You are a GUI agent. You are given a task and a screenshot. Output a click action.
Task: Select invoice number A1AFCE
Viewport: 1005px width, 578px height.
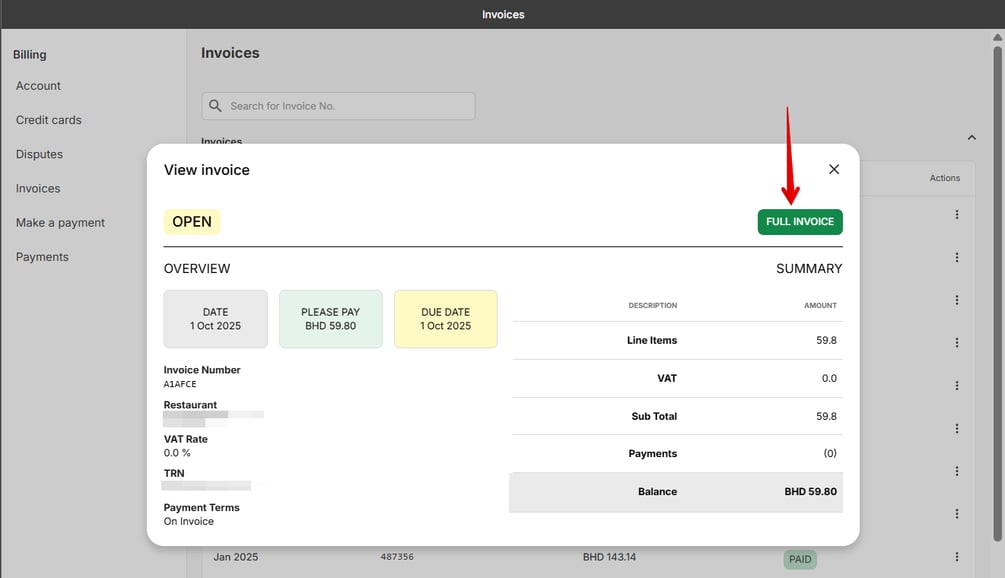(179, 384)
